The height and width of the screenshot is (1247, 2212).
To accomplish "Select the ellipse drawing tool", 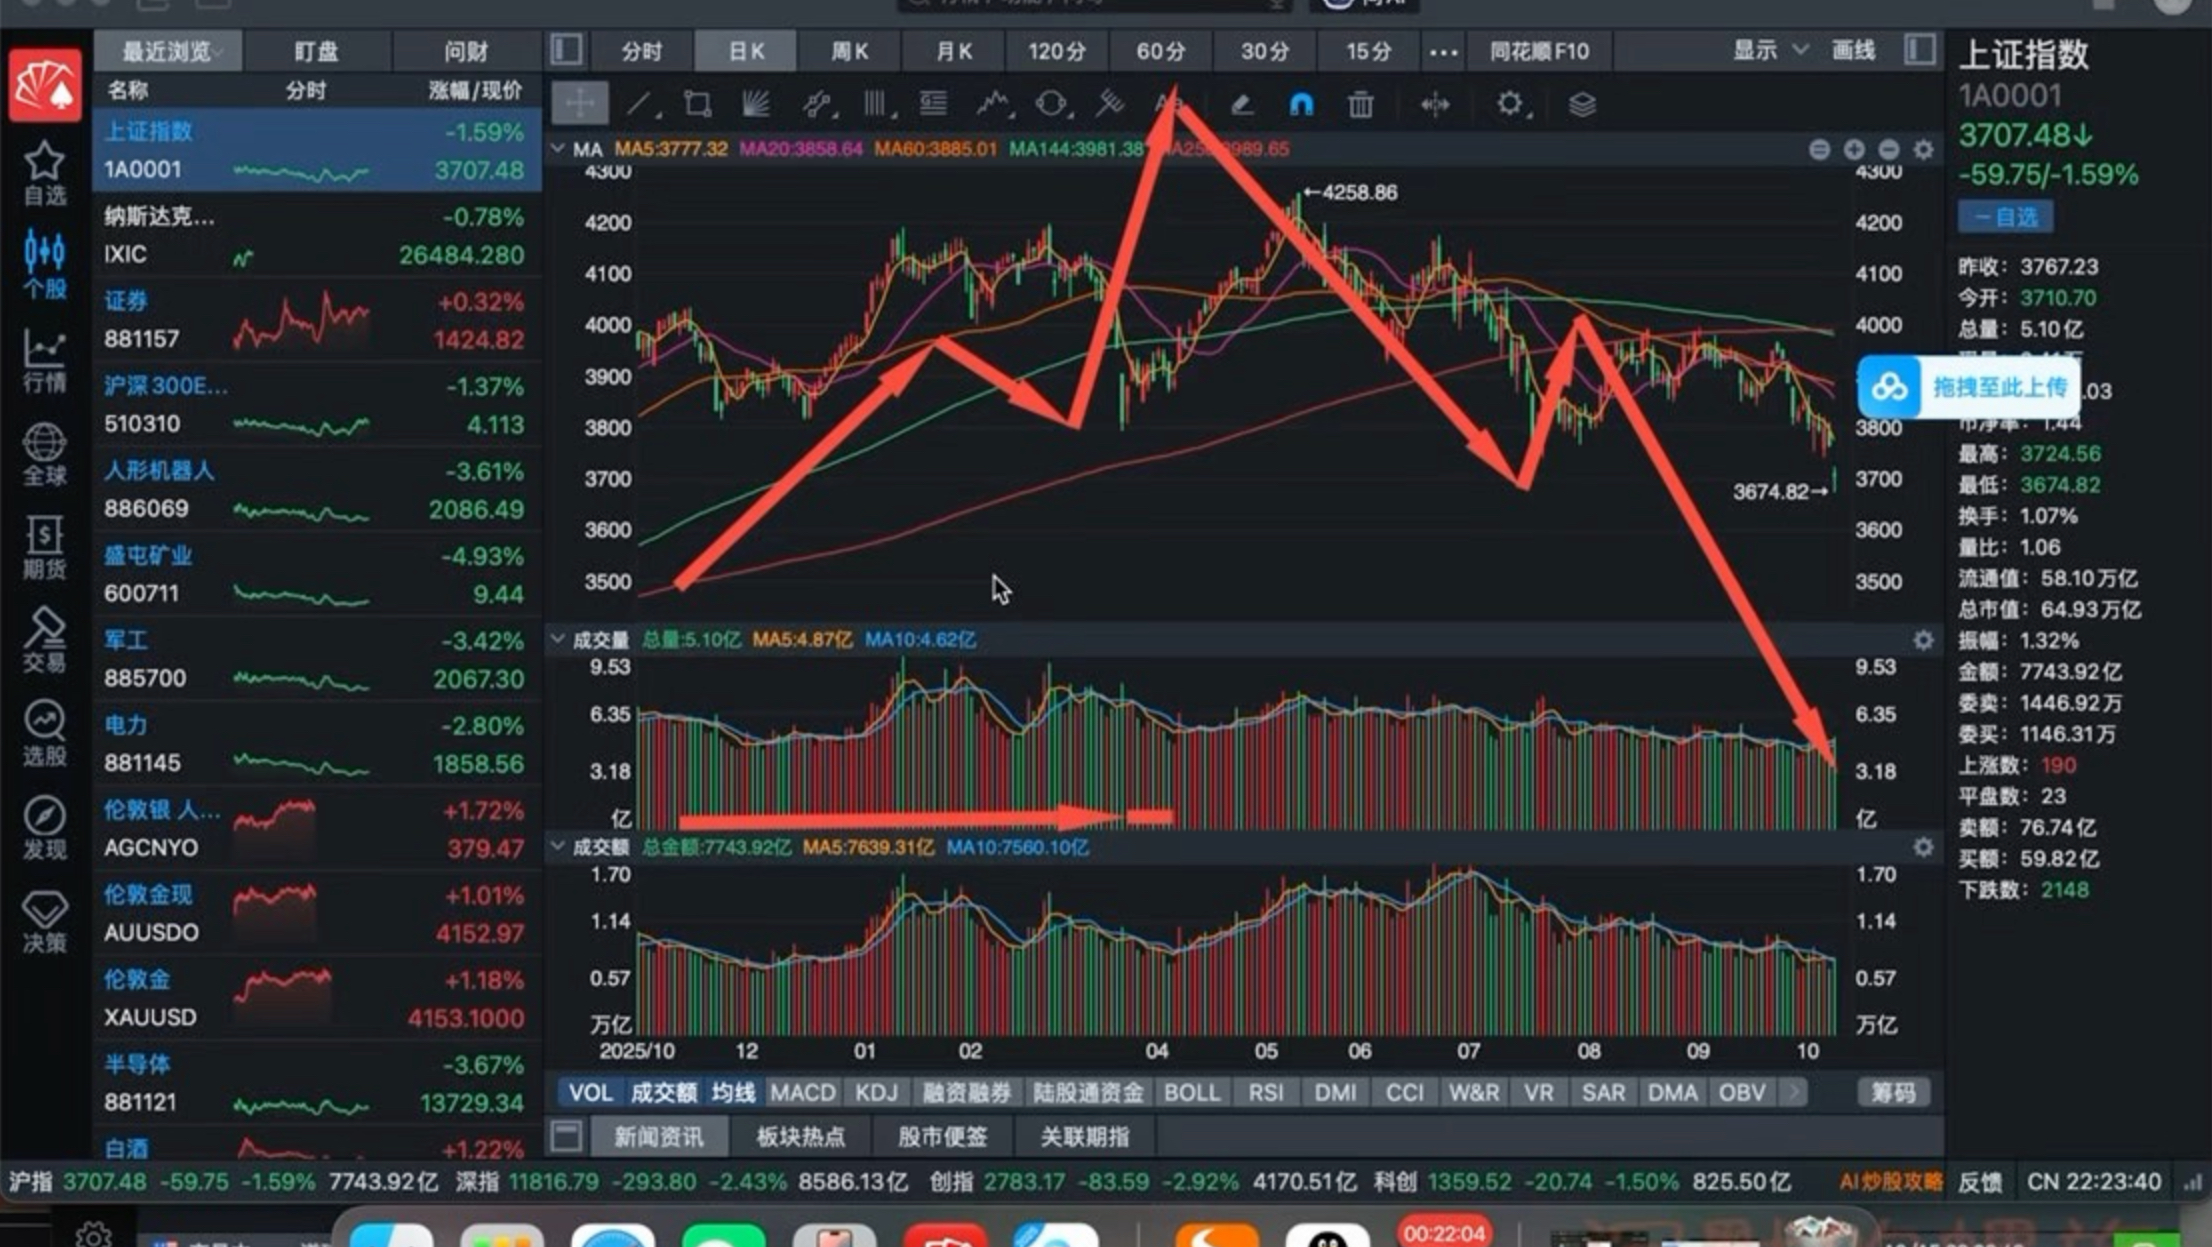I will [1052, 104].
